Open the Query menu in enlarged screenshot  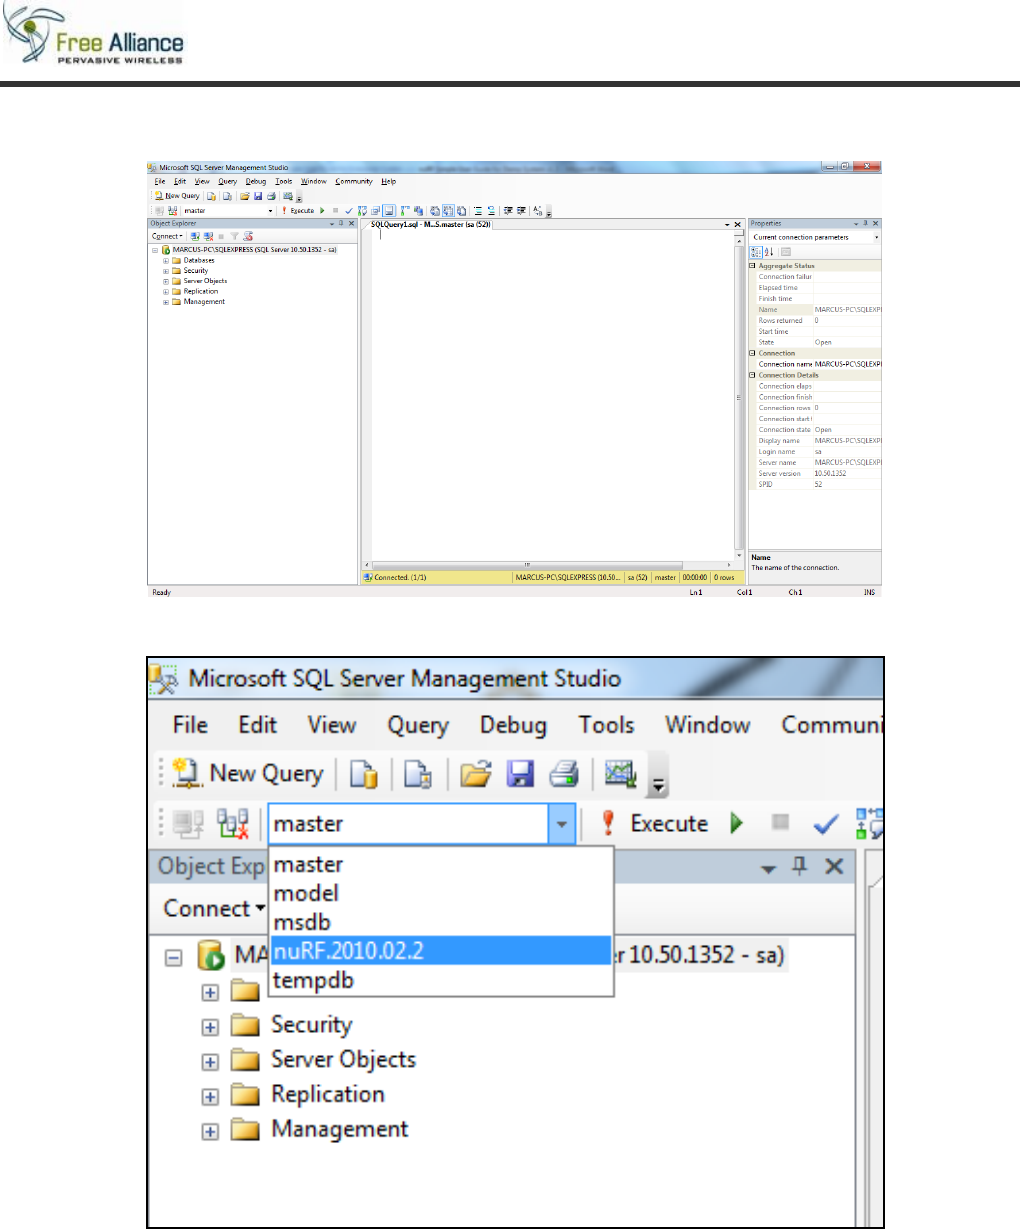418,726
